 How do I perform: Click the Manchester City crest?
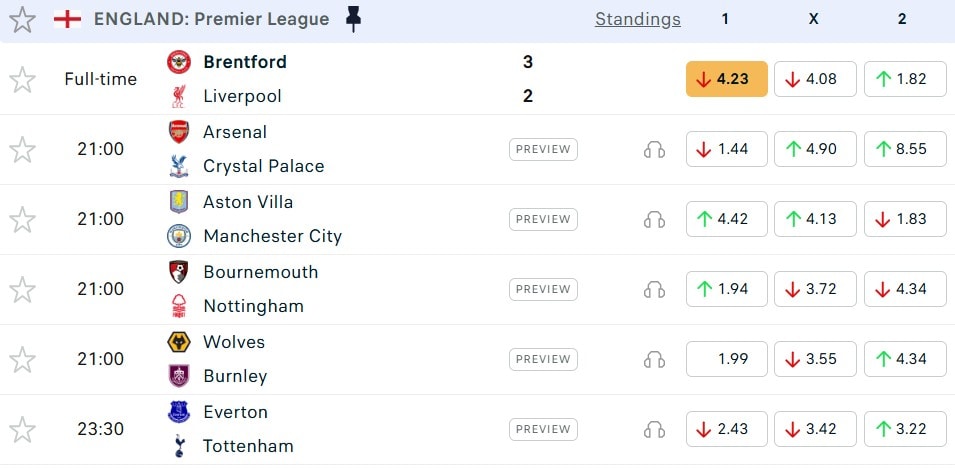[x=179, y=236]
